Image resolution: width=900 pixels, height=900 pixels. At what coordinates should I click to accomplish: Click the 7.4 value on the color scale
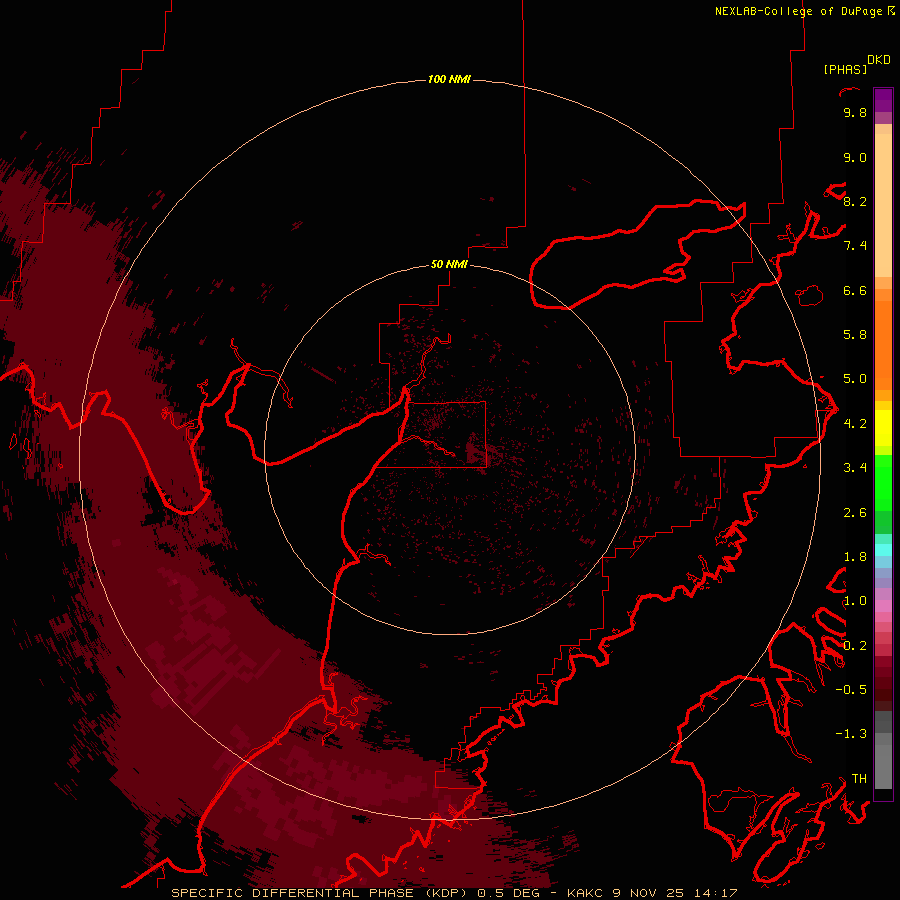pyautogui.click(x=855, y=246)
